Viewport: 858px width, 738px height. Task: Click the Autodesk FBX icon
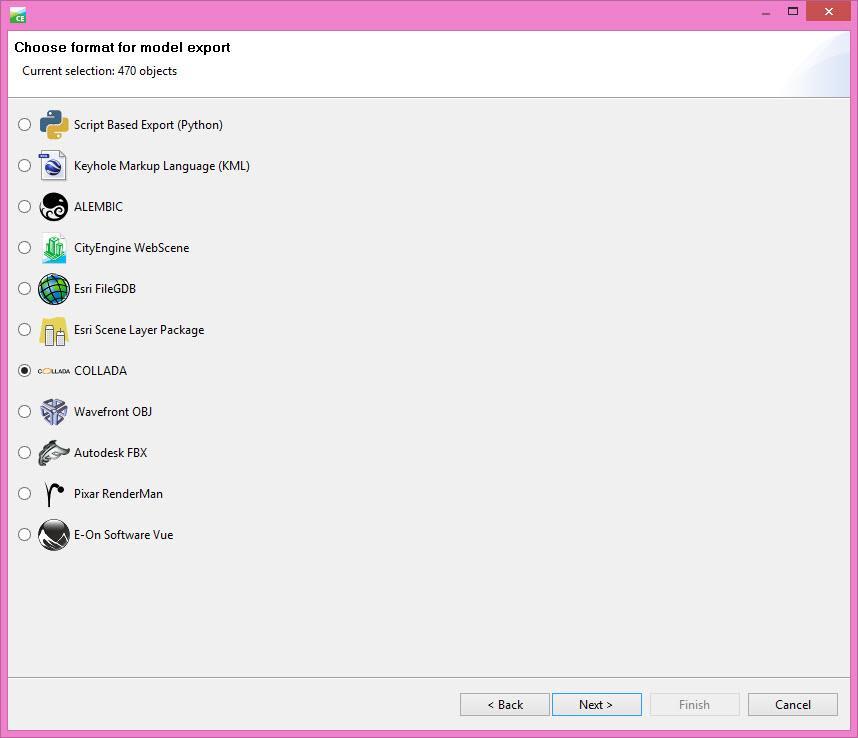54,452
